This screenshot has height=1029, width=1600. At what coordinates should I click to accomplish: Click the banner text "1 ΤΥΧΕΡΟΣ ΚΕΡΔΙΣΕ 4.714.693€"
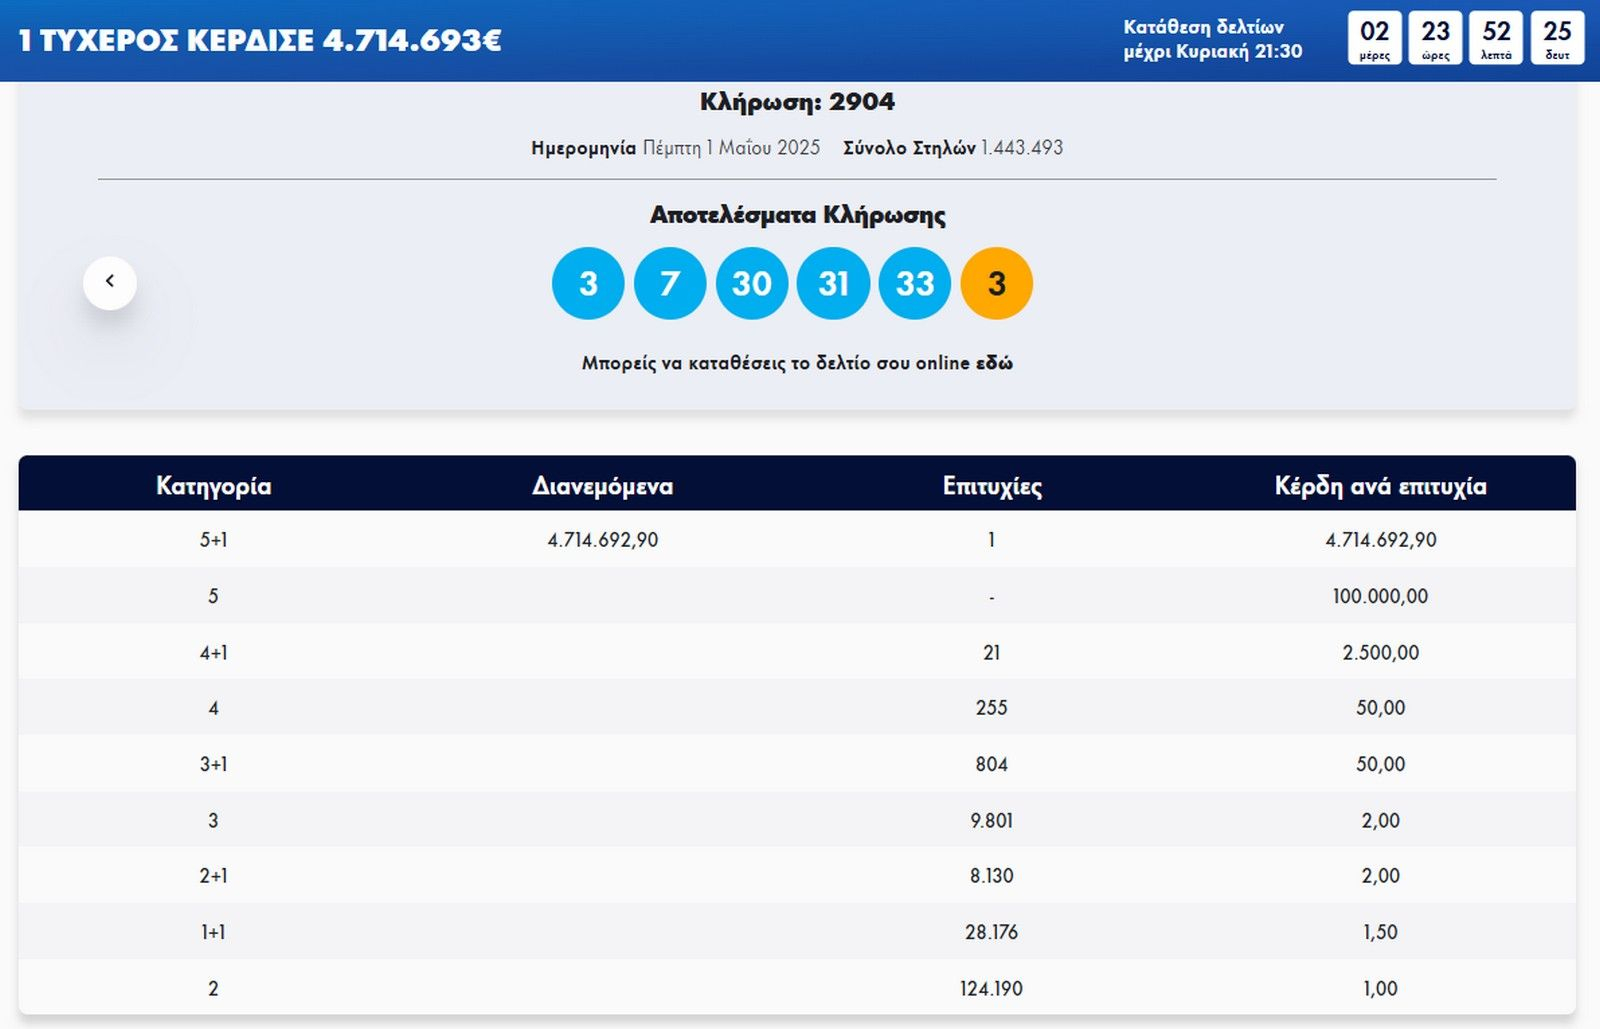pos(260,40)
